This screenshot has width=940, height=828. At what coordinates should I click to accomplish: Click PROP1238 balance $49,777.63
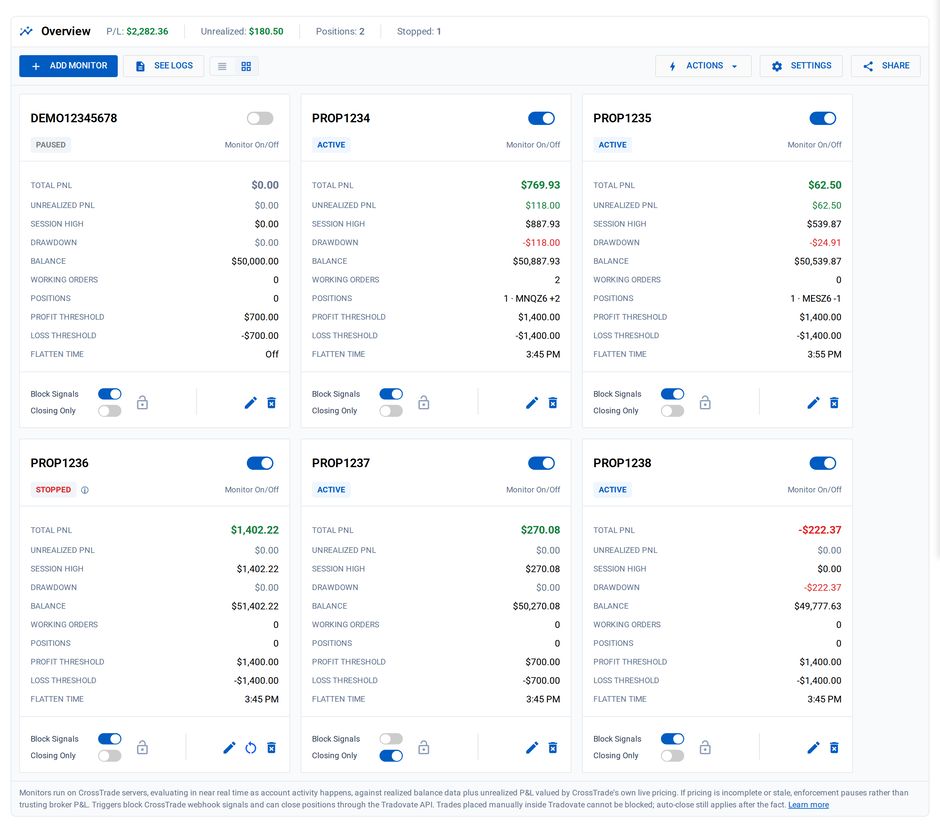(x=818, y=606)
